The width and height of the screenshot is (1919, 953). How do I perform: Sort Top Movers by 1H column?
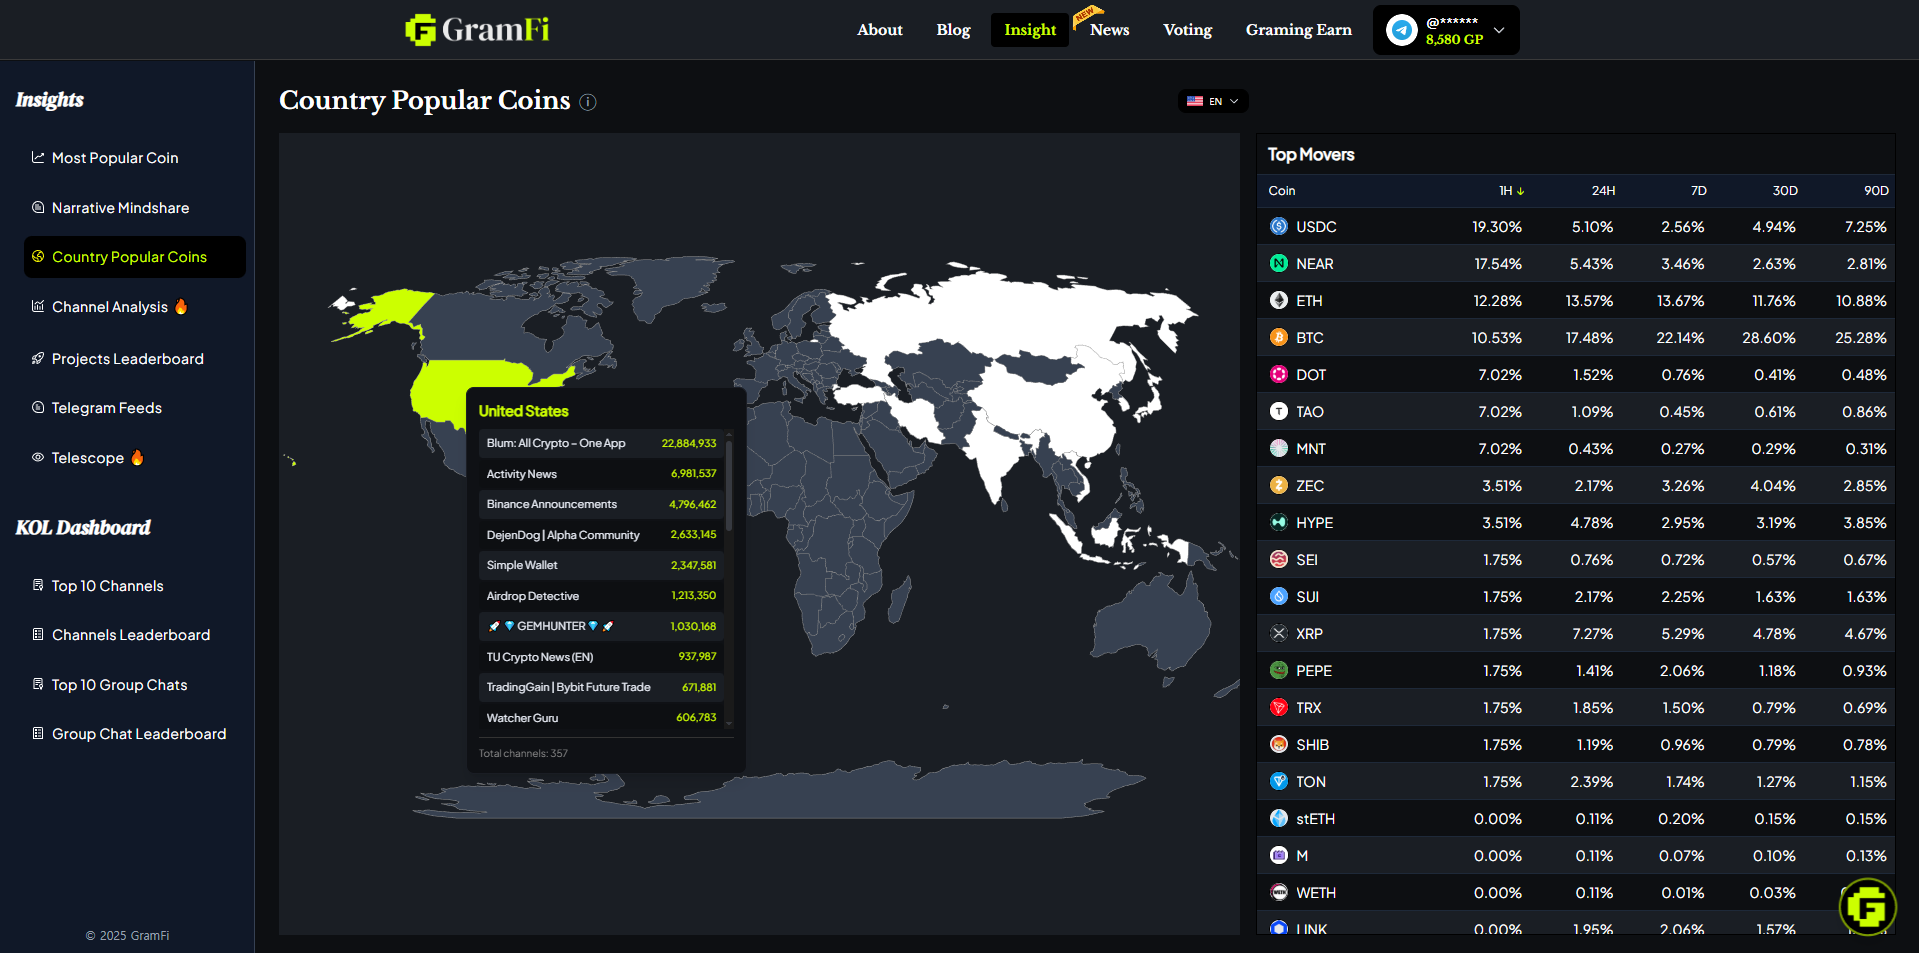[1510, 191]
